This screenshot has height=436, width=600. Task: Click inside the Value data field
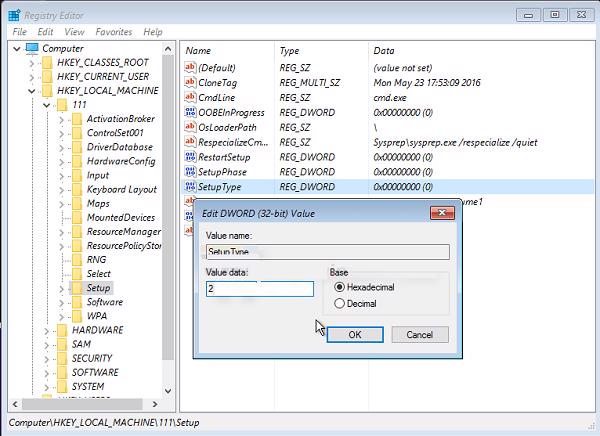260,289
